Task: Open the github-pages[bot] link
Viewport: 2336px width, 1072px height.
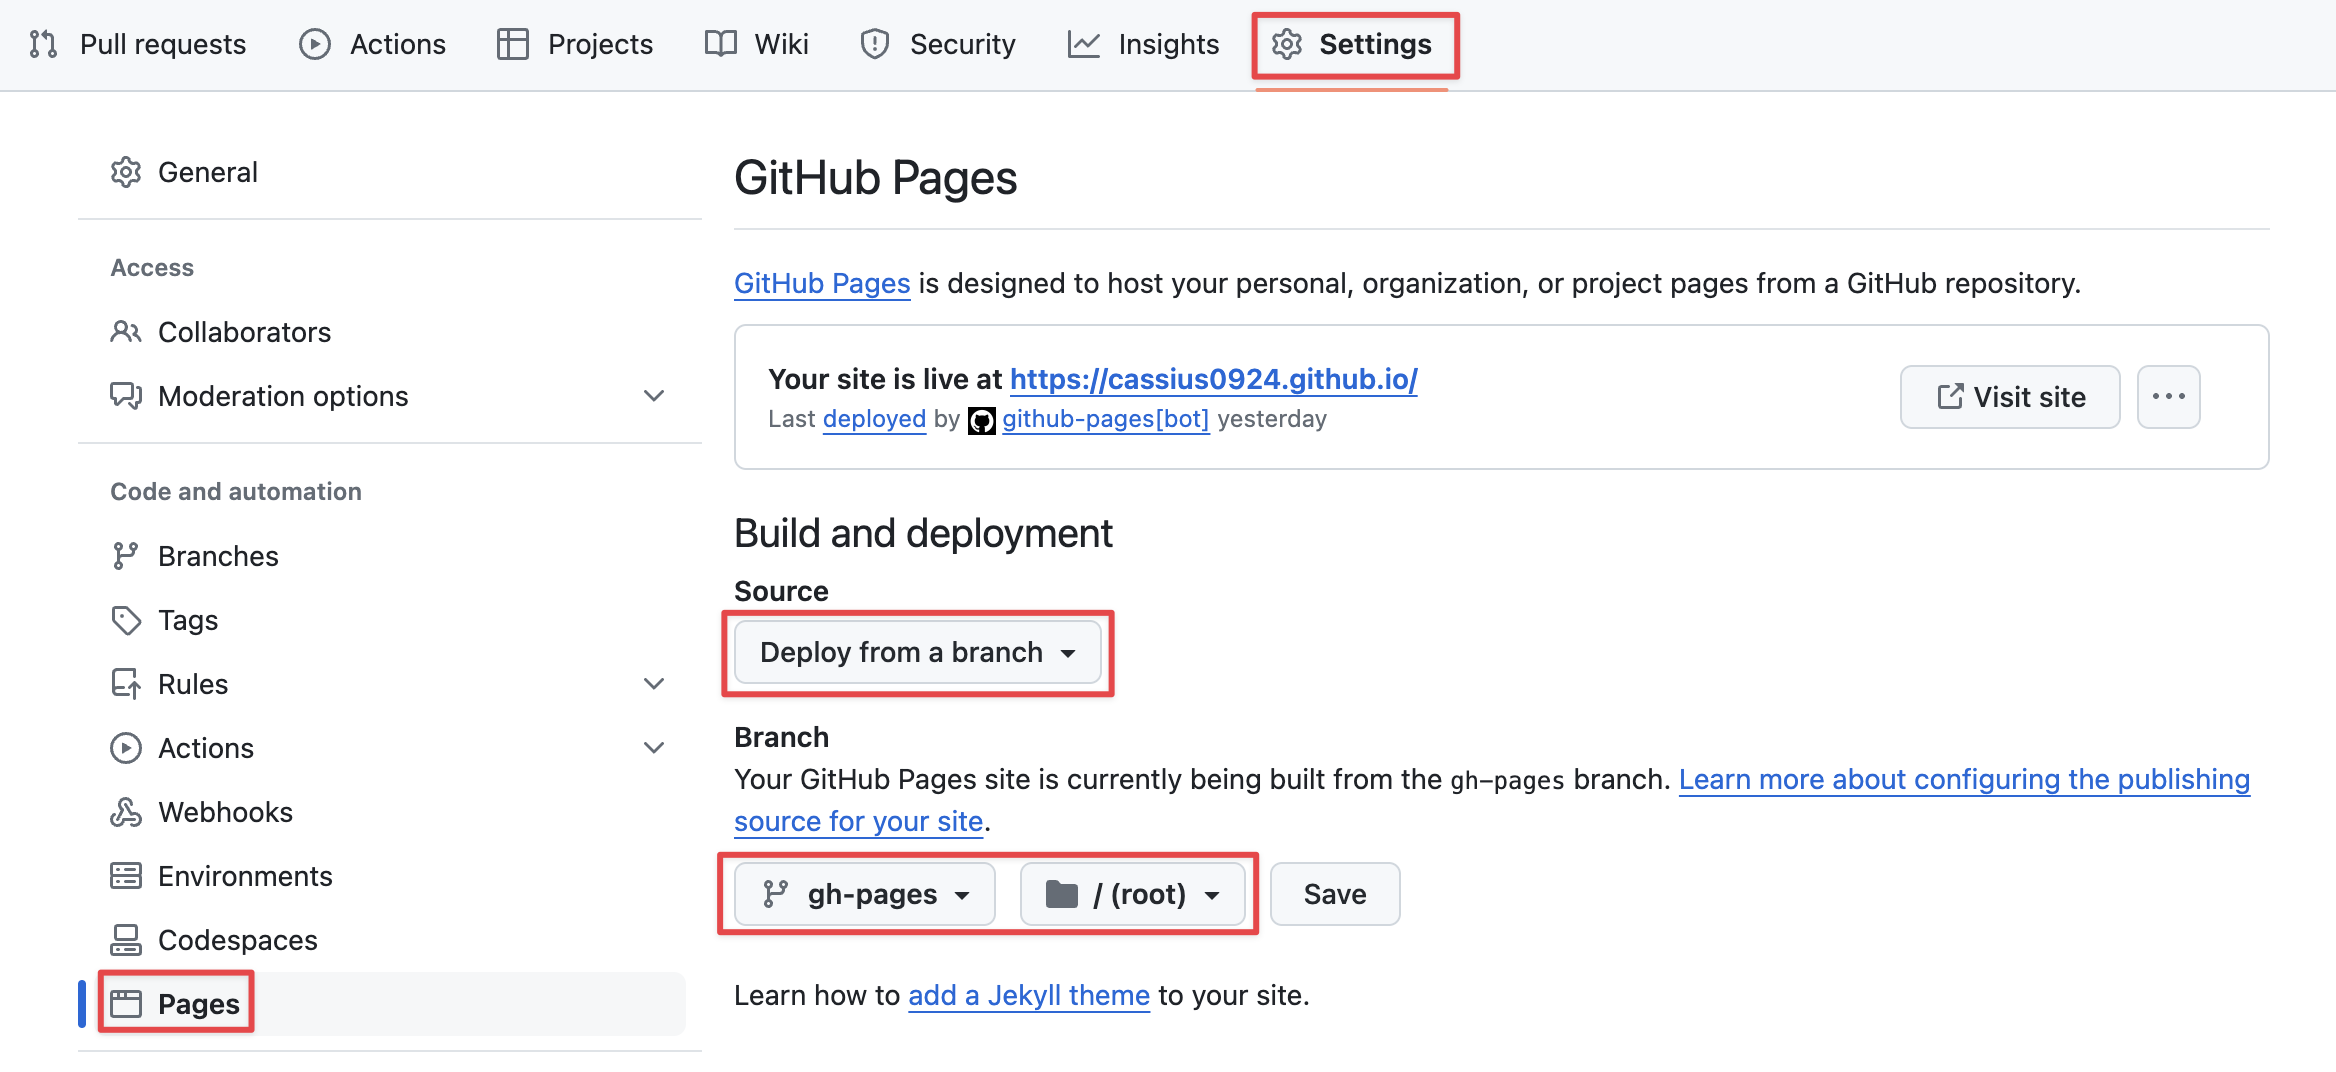Action: pyautogui.click(x=1106, y=419)
